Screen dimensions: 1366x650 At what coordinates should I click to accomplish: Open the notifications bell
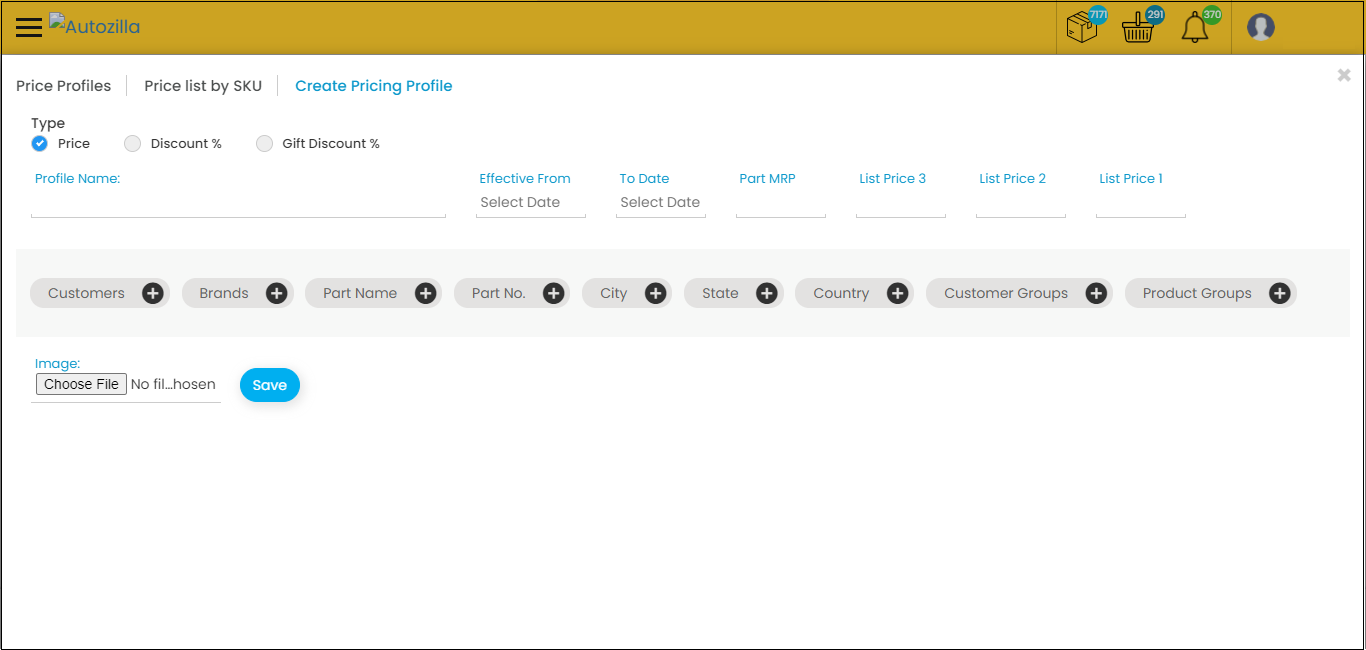[1195, 28]
